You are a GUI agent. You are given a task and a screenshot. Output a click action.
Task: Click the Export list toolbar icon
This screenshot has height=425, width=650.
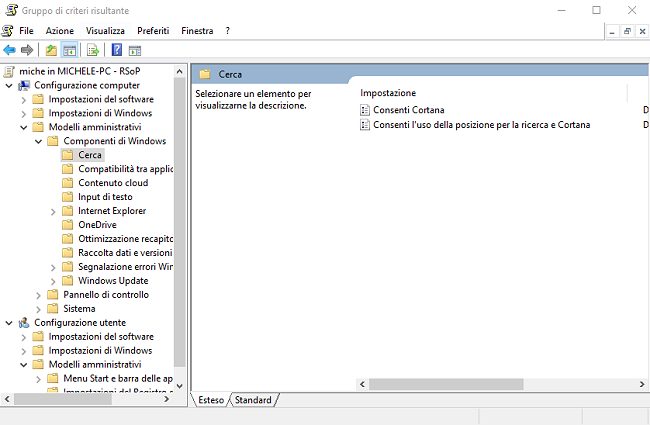pos(93,50)
